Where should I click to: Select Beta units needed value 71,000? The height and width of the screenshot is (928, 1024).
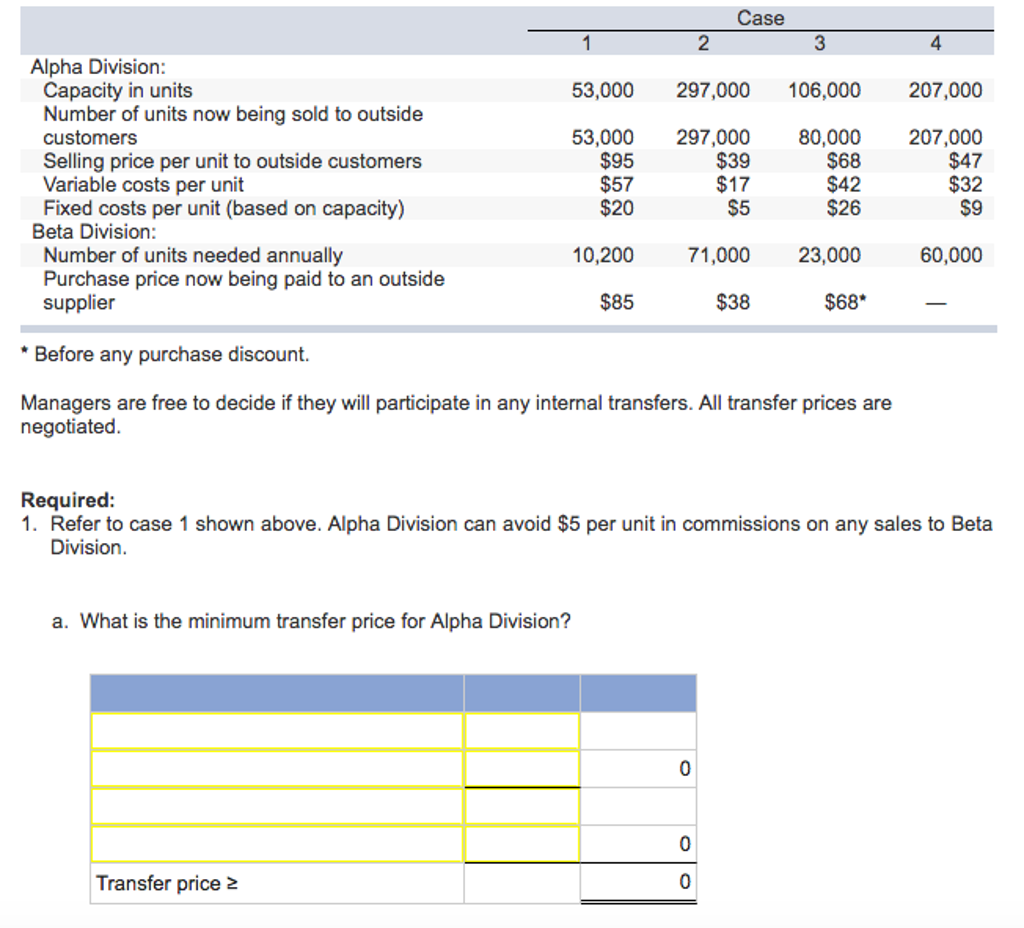[x=718, y=255]
